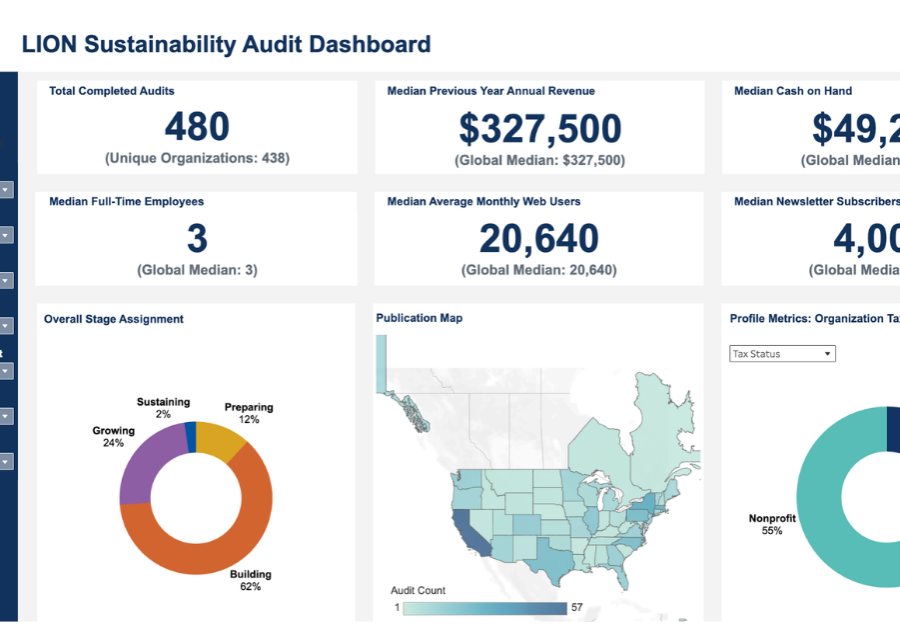Image resolution: width=900 pixels, height=630 pixels.
Task: Open the topmost sidebar filter dropdown arrow
Action: coord(6,190)
